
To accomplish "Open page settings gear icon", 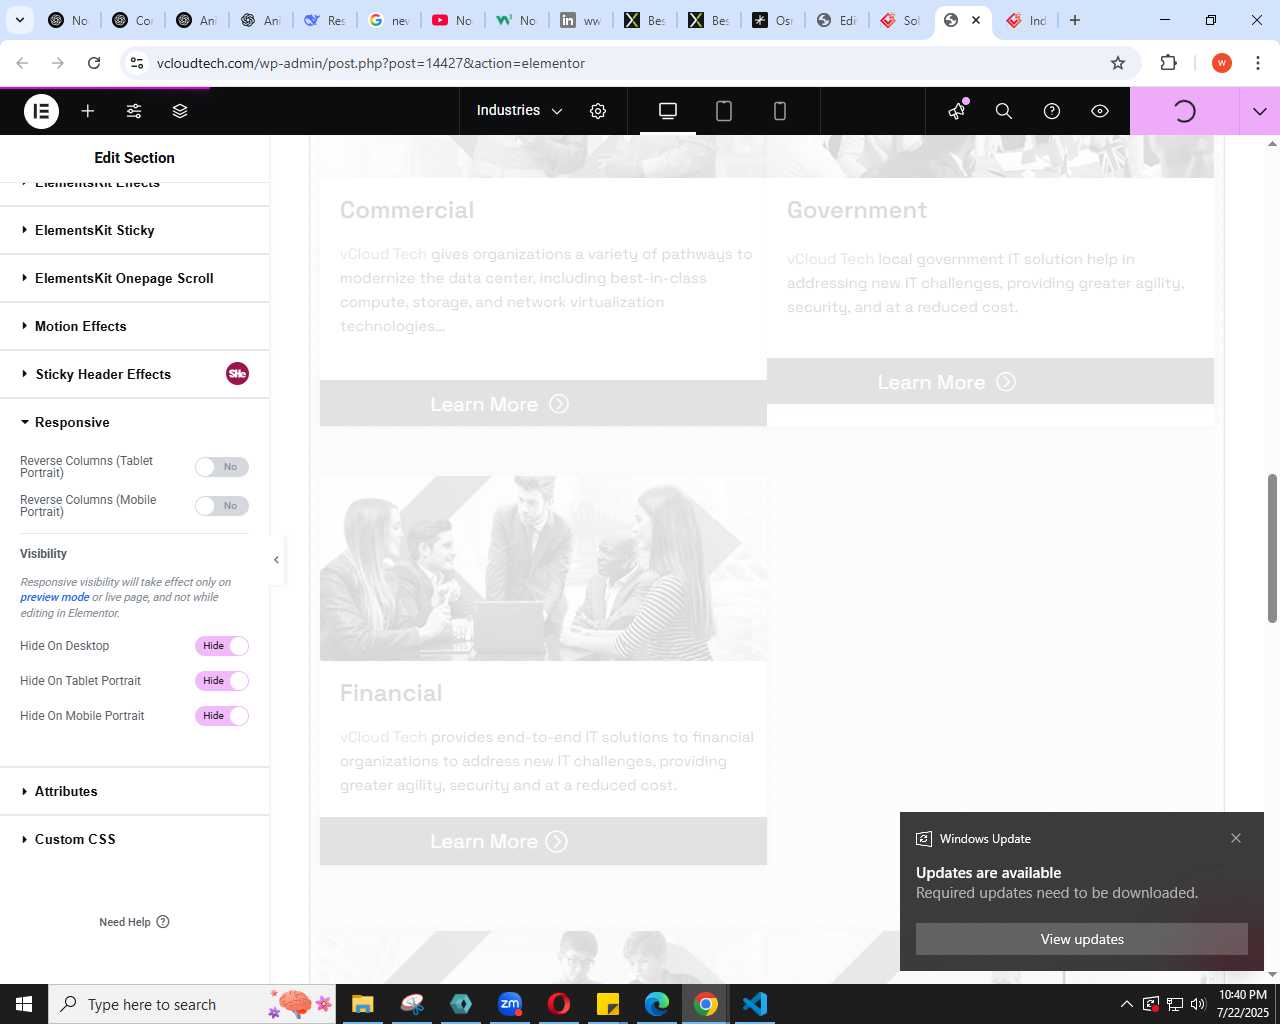I will click(598, 111).
